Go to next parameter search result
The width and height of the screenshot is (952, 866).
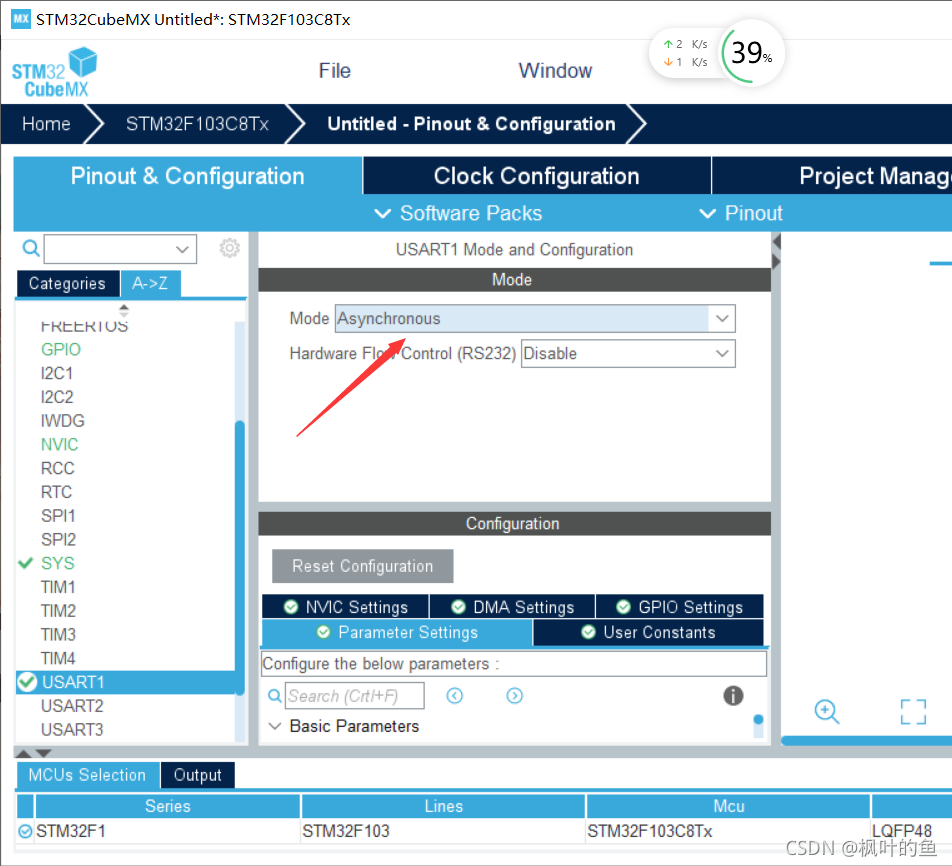click(514, 695)
